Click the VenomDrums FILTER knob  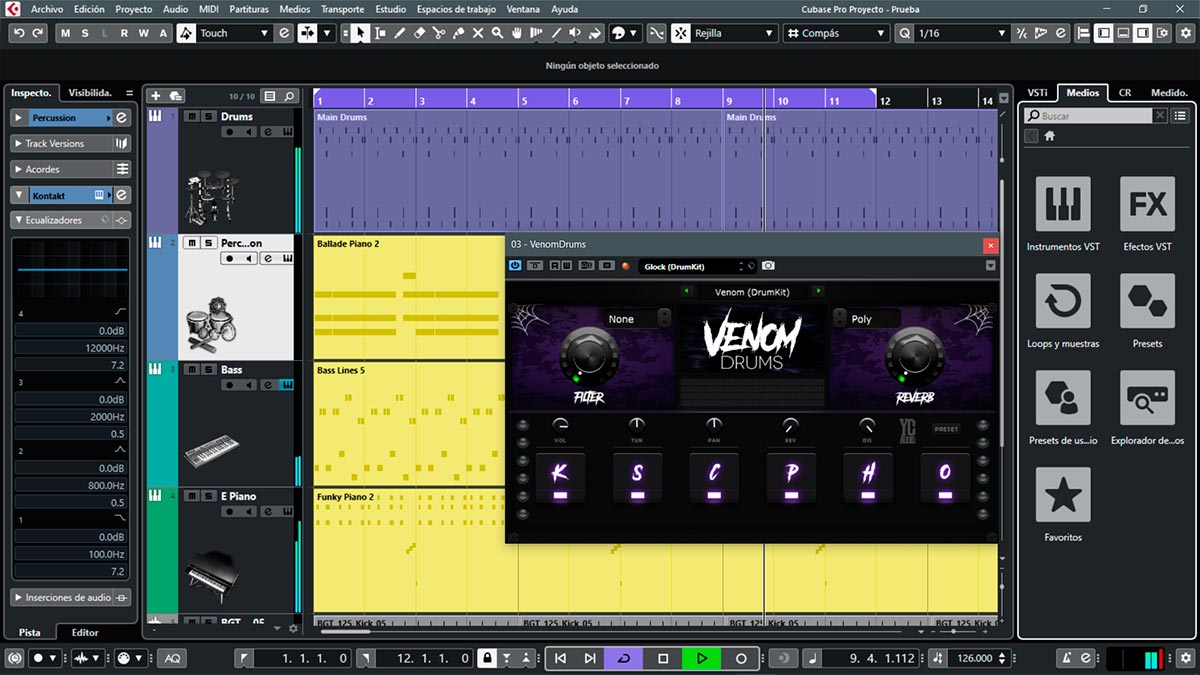[x=590, y=354]
